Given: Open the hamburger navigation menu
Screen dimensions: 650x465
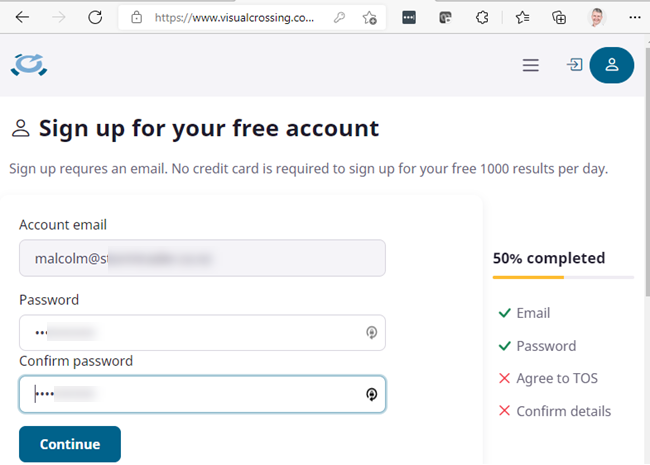Looking at the screenshot, I should click(531, 66).
